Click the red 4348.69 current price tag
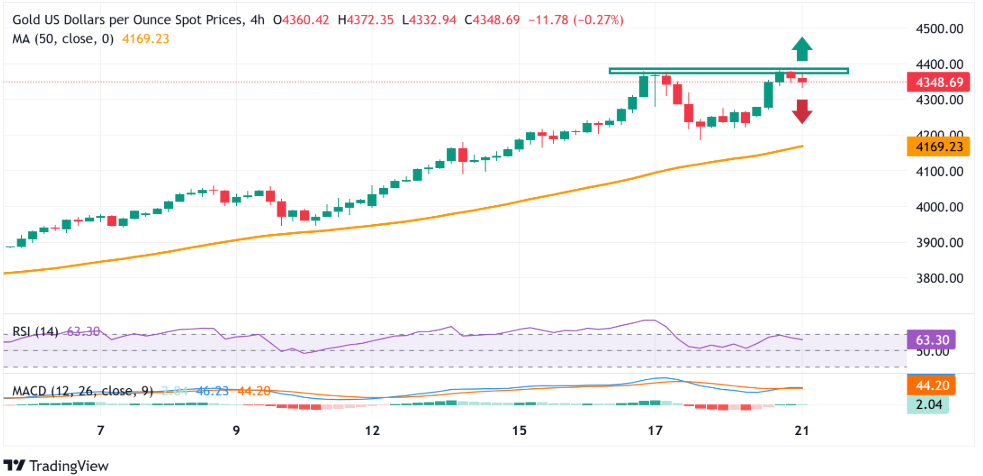 pyautogui.click(x=930, y=82)
